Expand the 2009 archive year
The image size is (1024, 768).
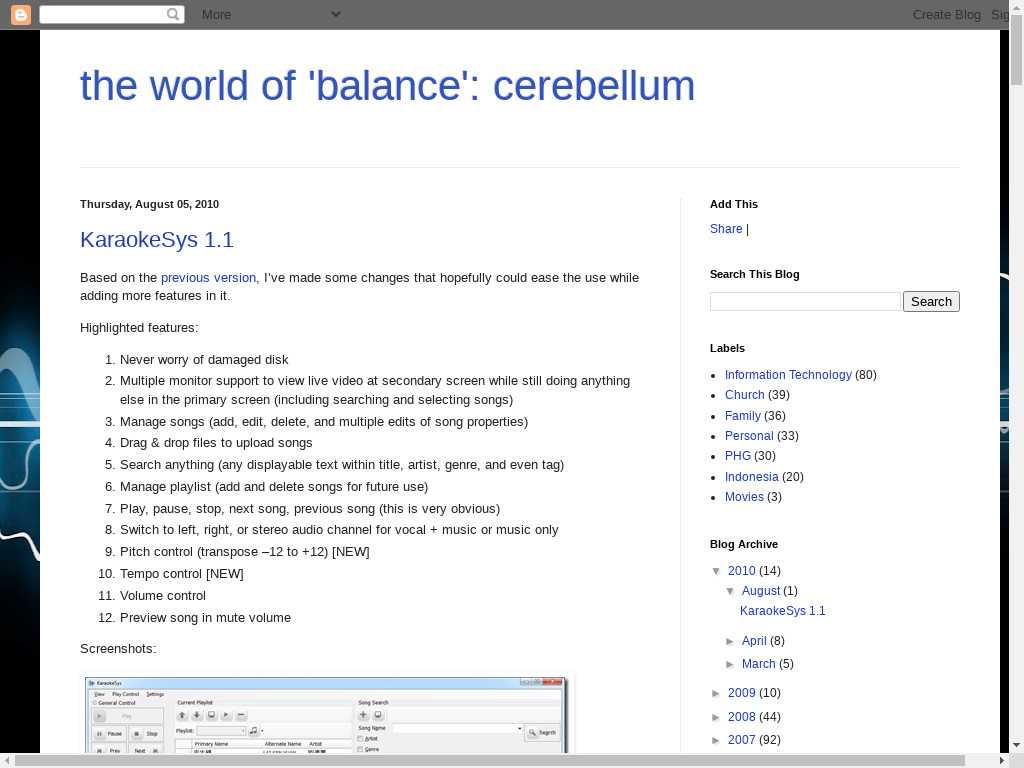718,694
